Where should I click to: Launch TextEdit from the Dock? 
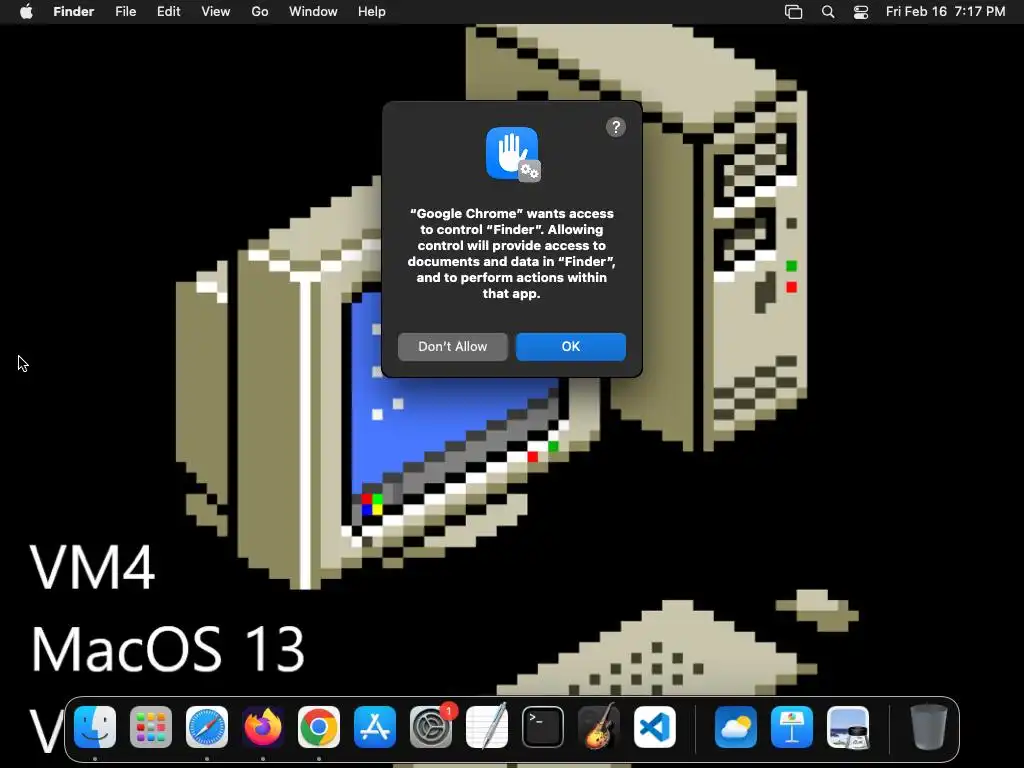pyautogui.click(x=487, y=727)
